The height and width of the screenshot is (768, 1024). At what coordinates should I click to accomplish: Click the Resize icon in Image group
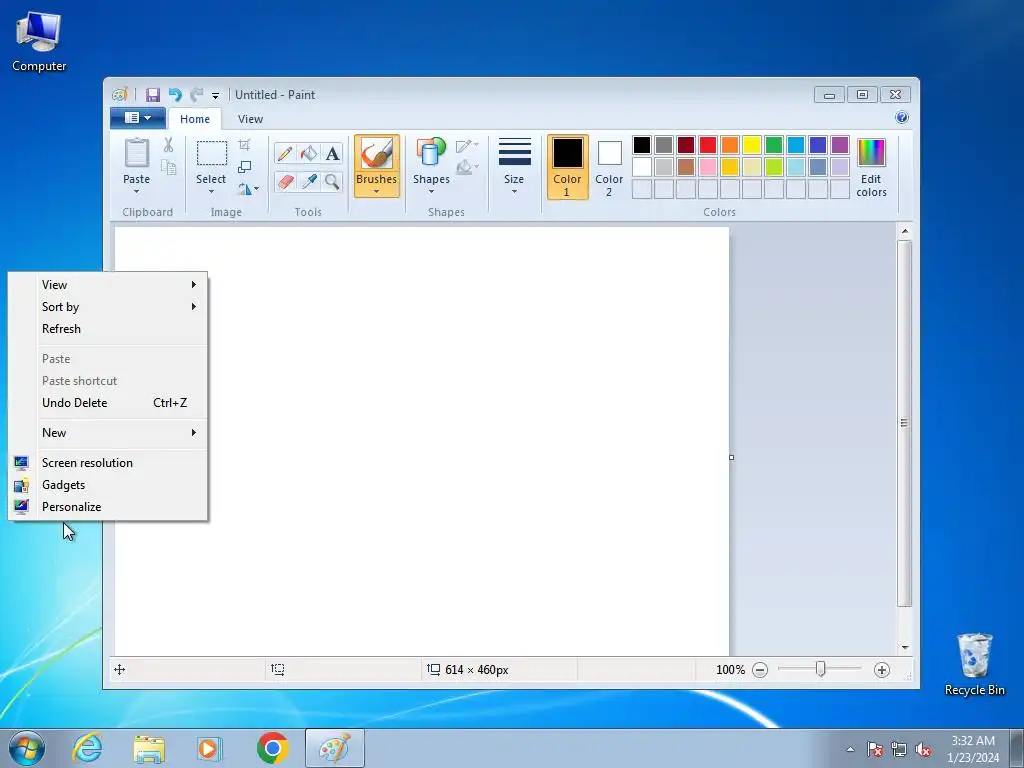(244, 167)
